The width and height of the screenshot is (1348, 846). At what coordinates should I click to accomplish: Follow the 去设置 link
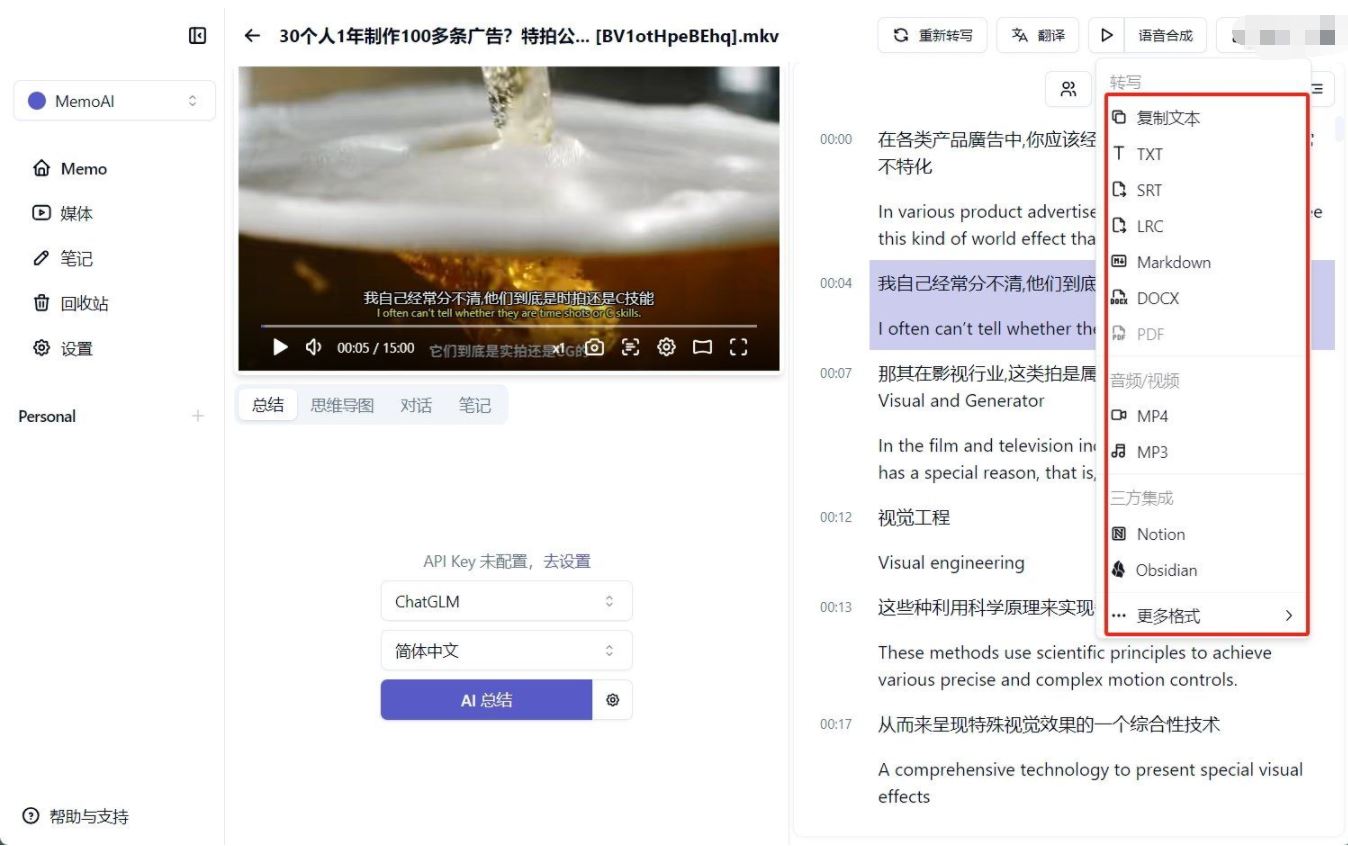tap(567, 561)
